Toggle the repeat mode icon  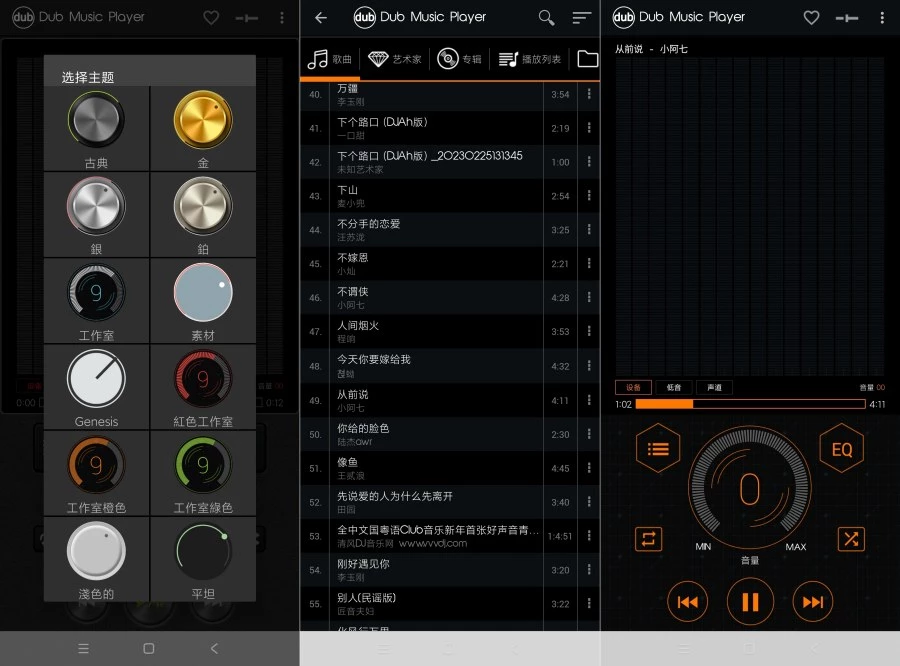pyautogui.click(x=649, y=539)
